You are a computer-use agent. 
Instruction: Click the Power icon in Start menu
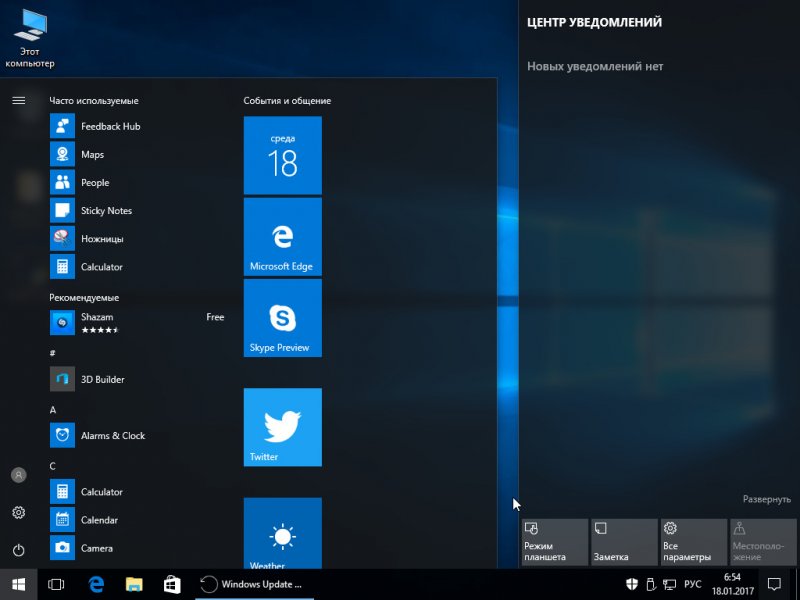pyautogui.click(x=18, y=550)
